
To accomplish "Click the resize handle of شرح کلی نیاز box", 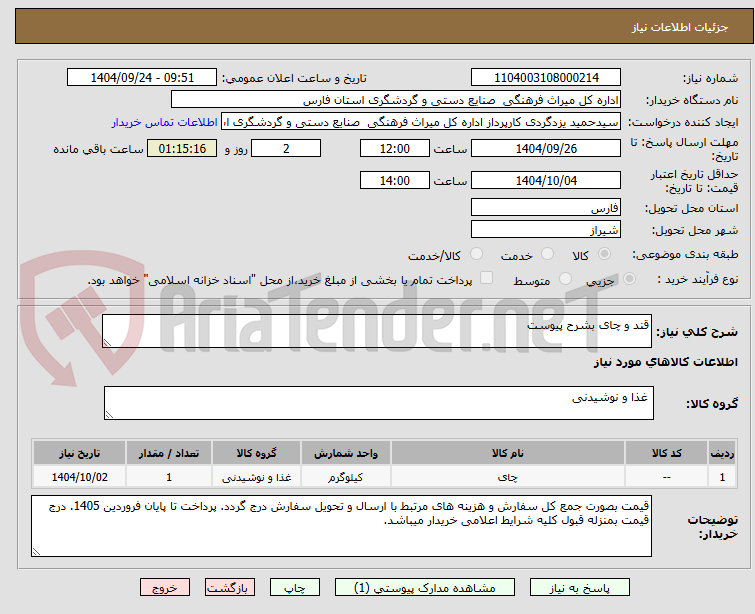I will point(107,342).
